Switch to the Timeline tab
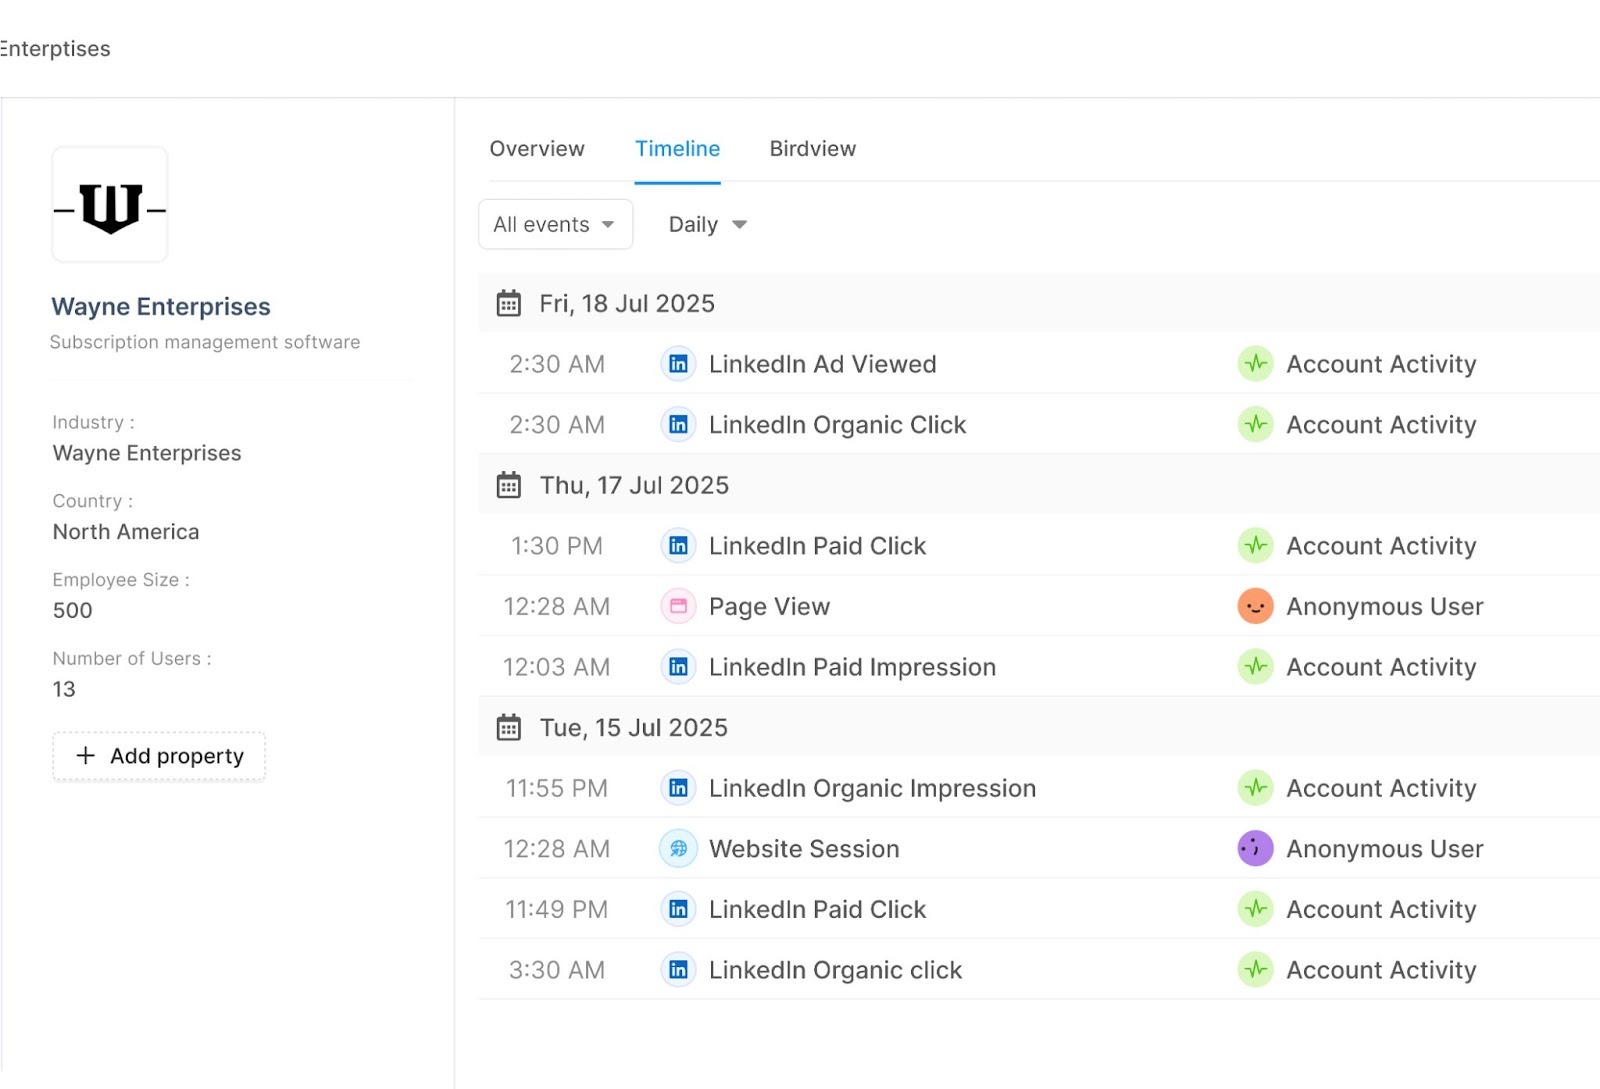The image size is (1600, 1089). 677,149
